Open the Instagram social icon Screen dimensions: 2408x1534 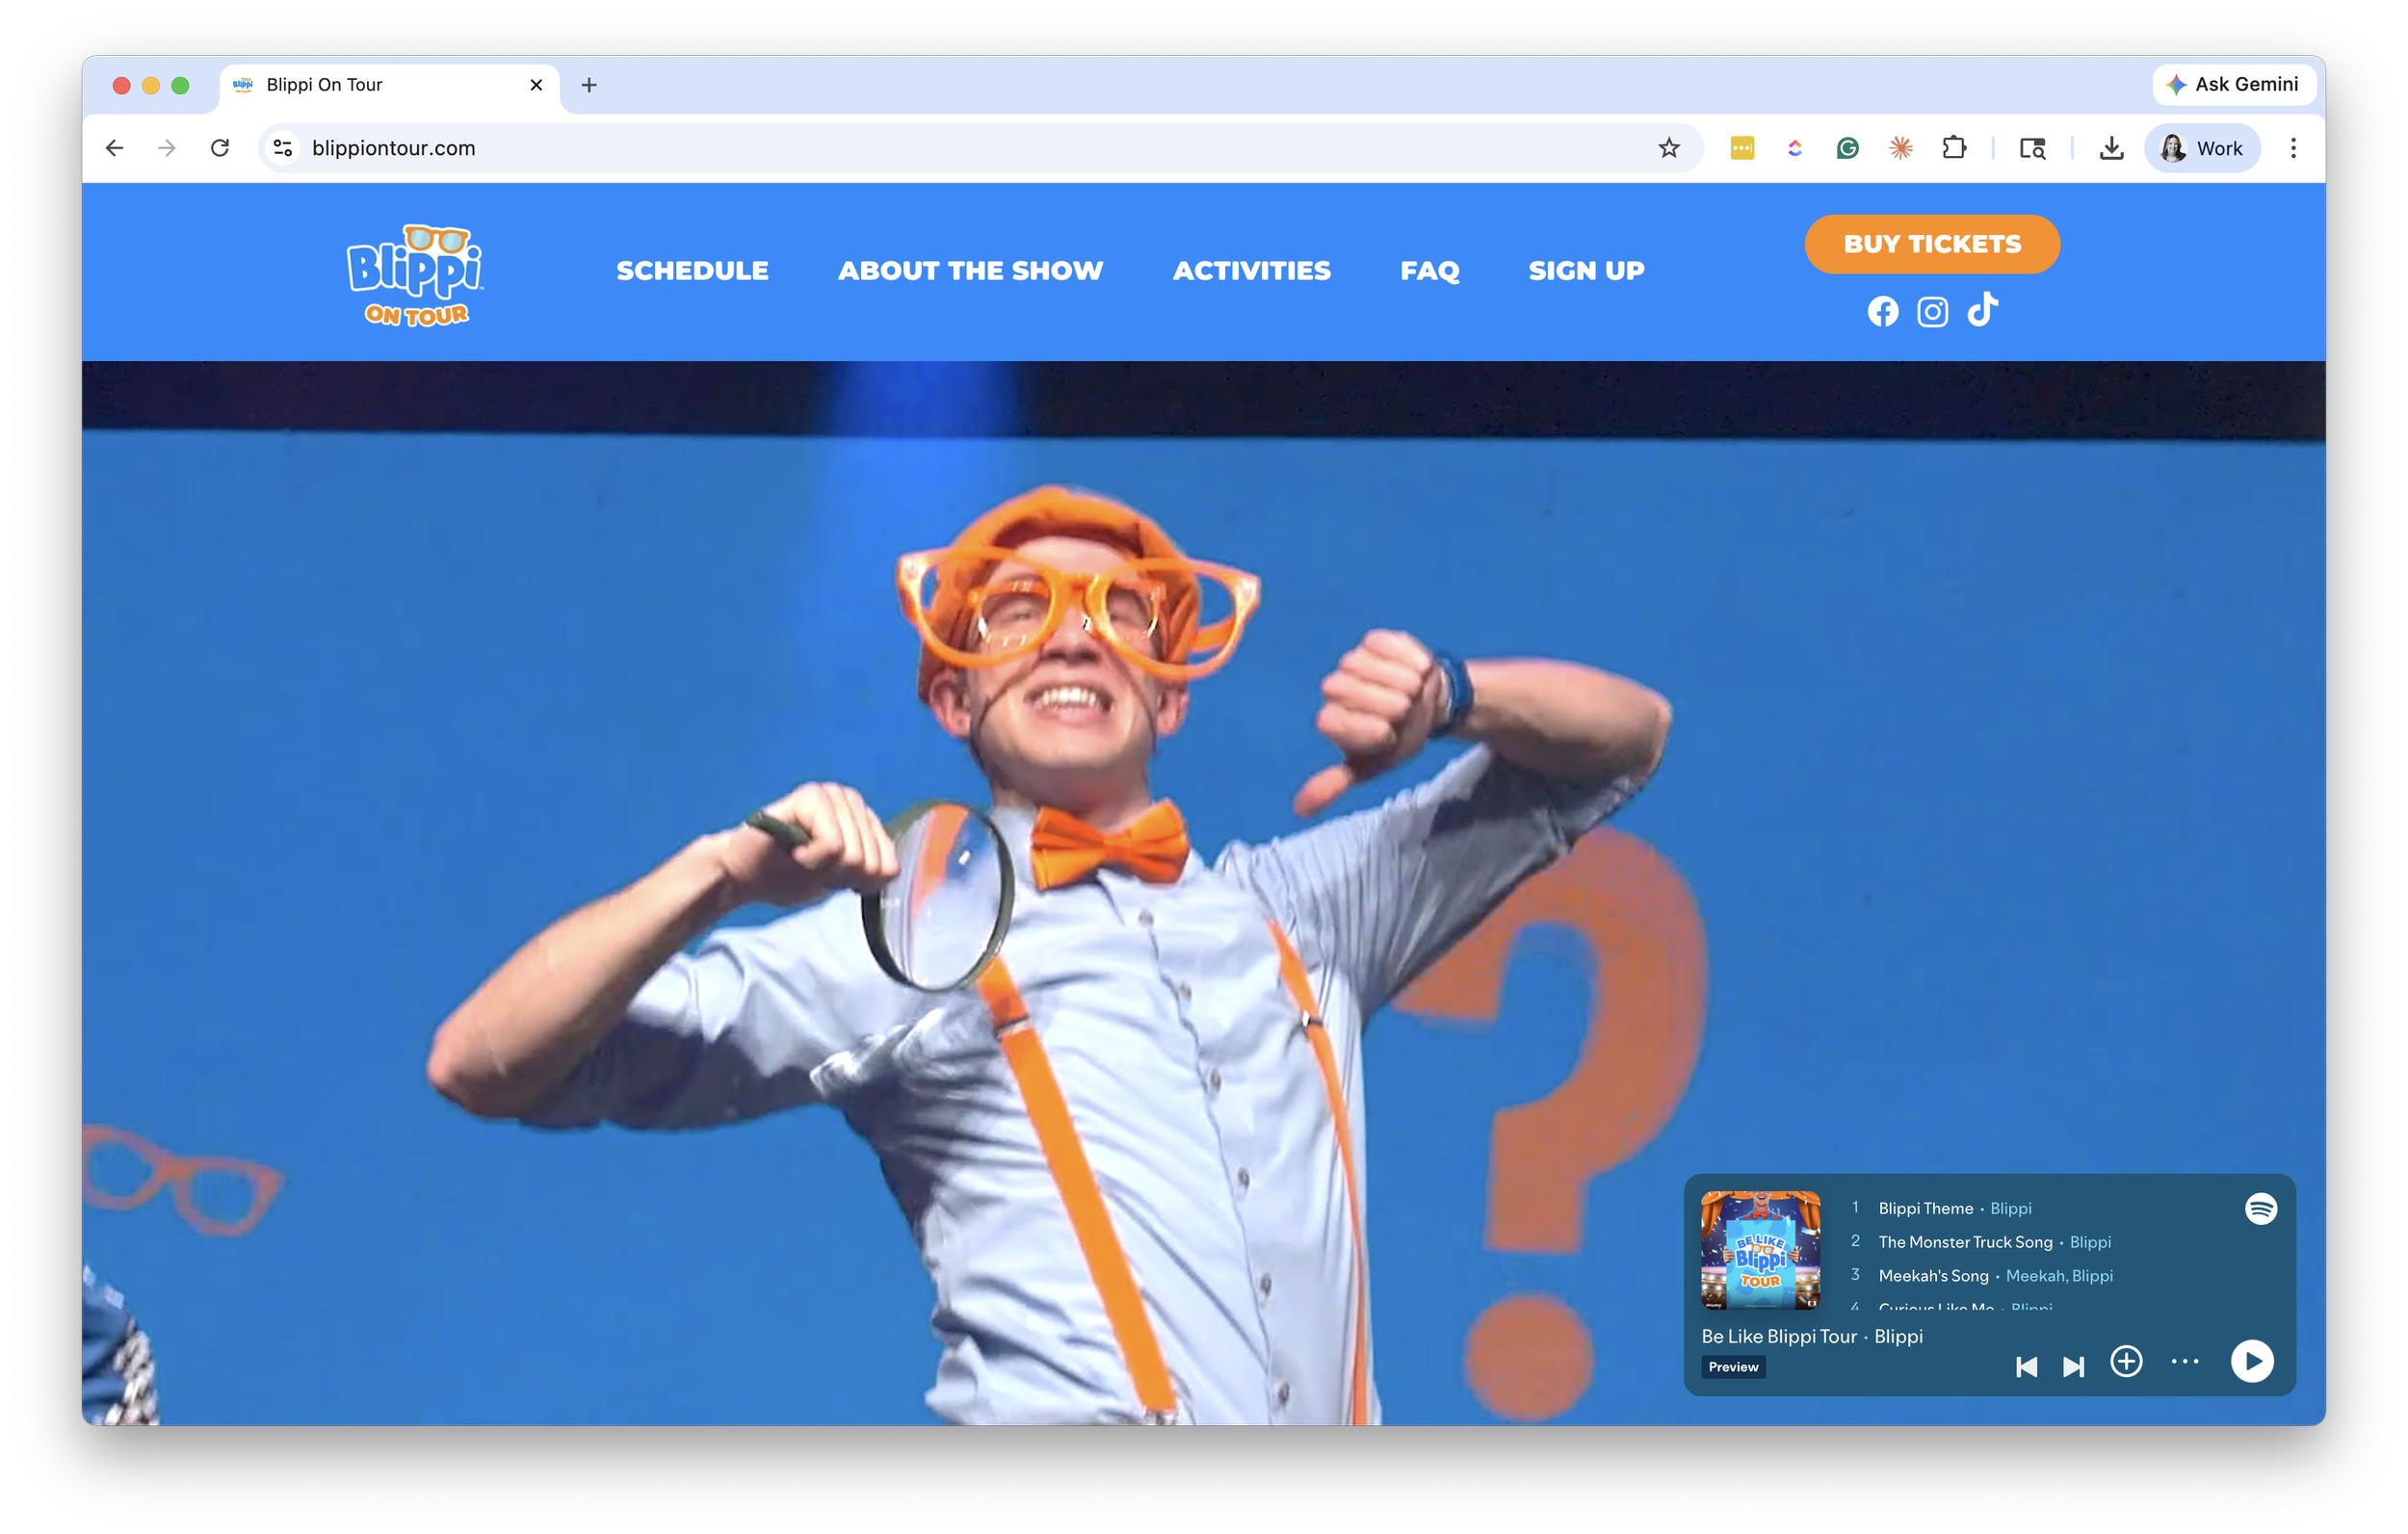click(x=1932, y=312)
